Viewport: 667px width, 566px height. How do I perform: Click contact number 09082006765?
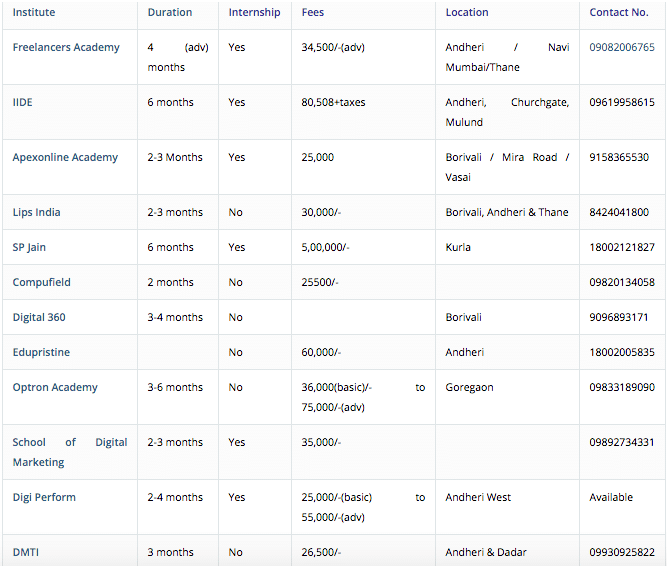[622, 47]
